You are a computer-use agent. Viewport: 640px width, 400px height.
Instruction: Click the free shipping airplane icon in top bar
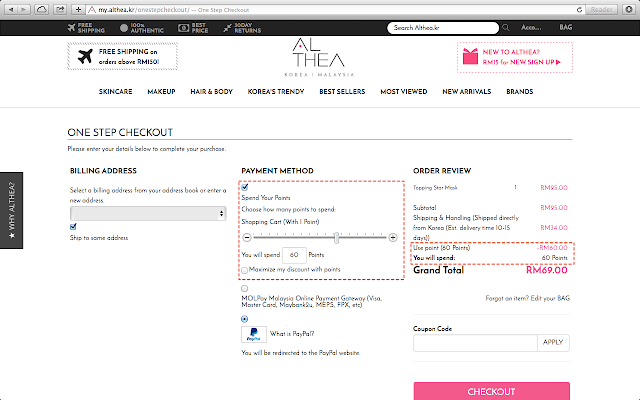[x=71, y=27]
